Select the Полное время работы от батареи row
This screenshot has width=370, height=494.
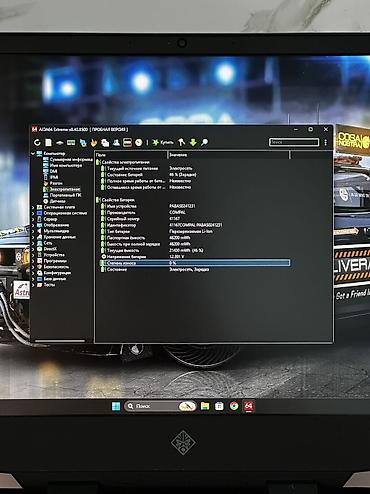tap(195, 181)
